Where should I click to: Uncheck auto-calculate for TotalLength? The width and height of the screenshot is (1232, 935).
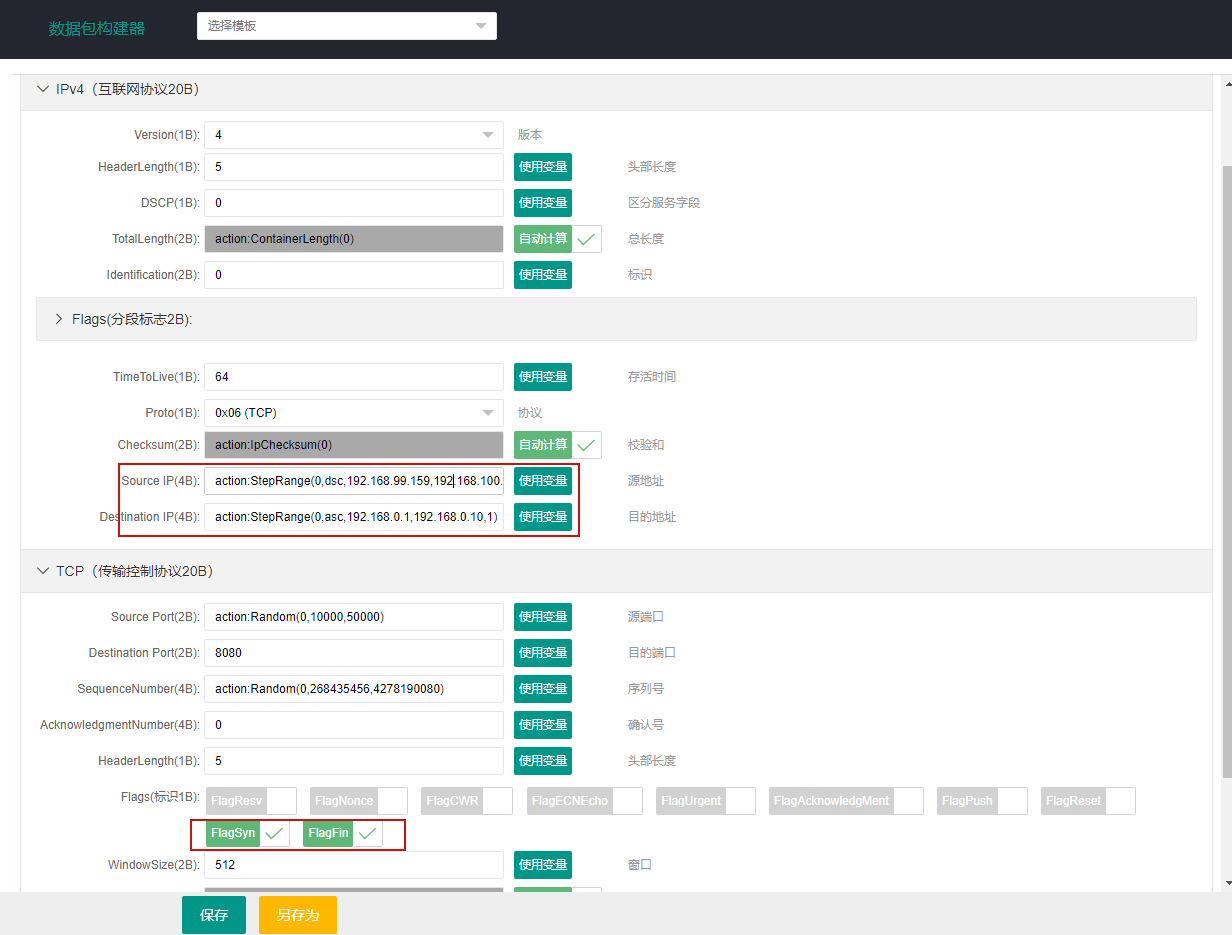586,239
